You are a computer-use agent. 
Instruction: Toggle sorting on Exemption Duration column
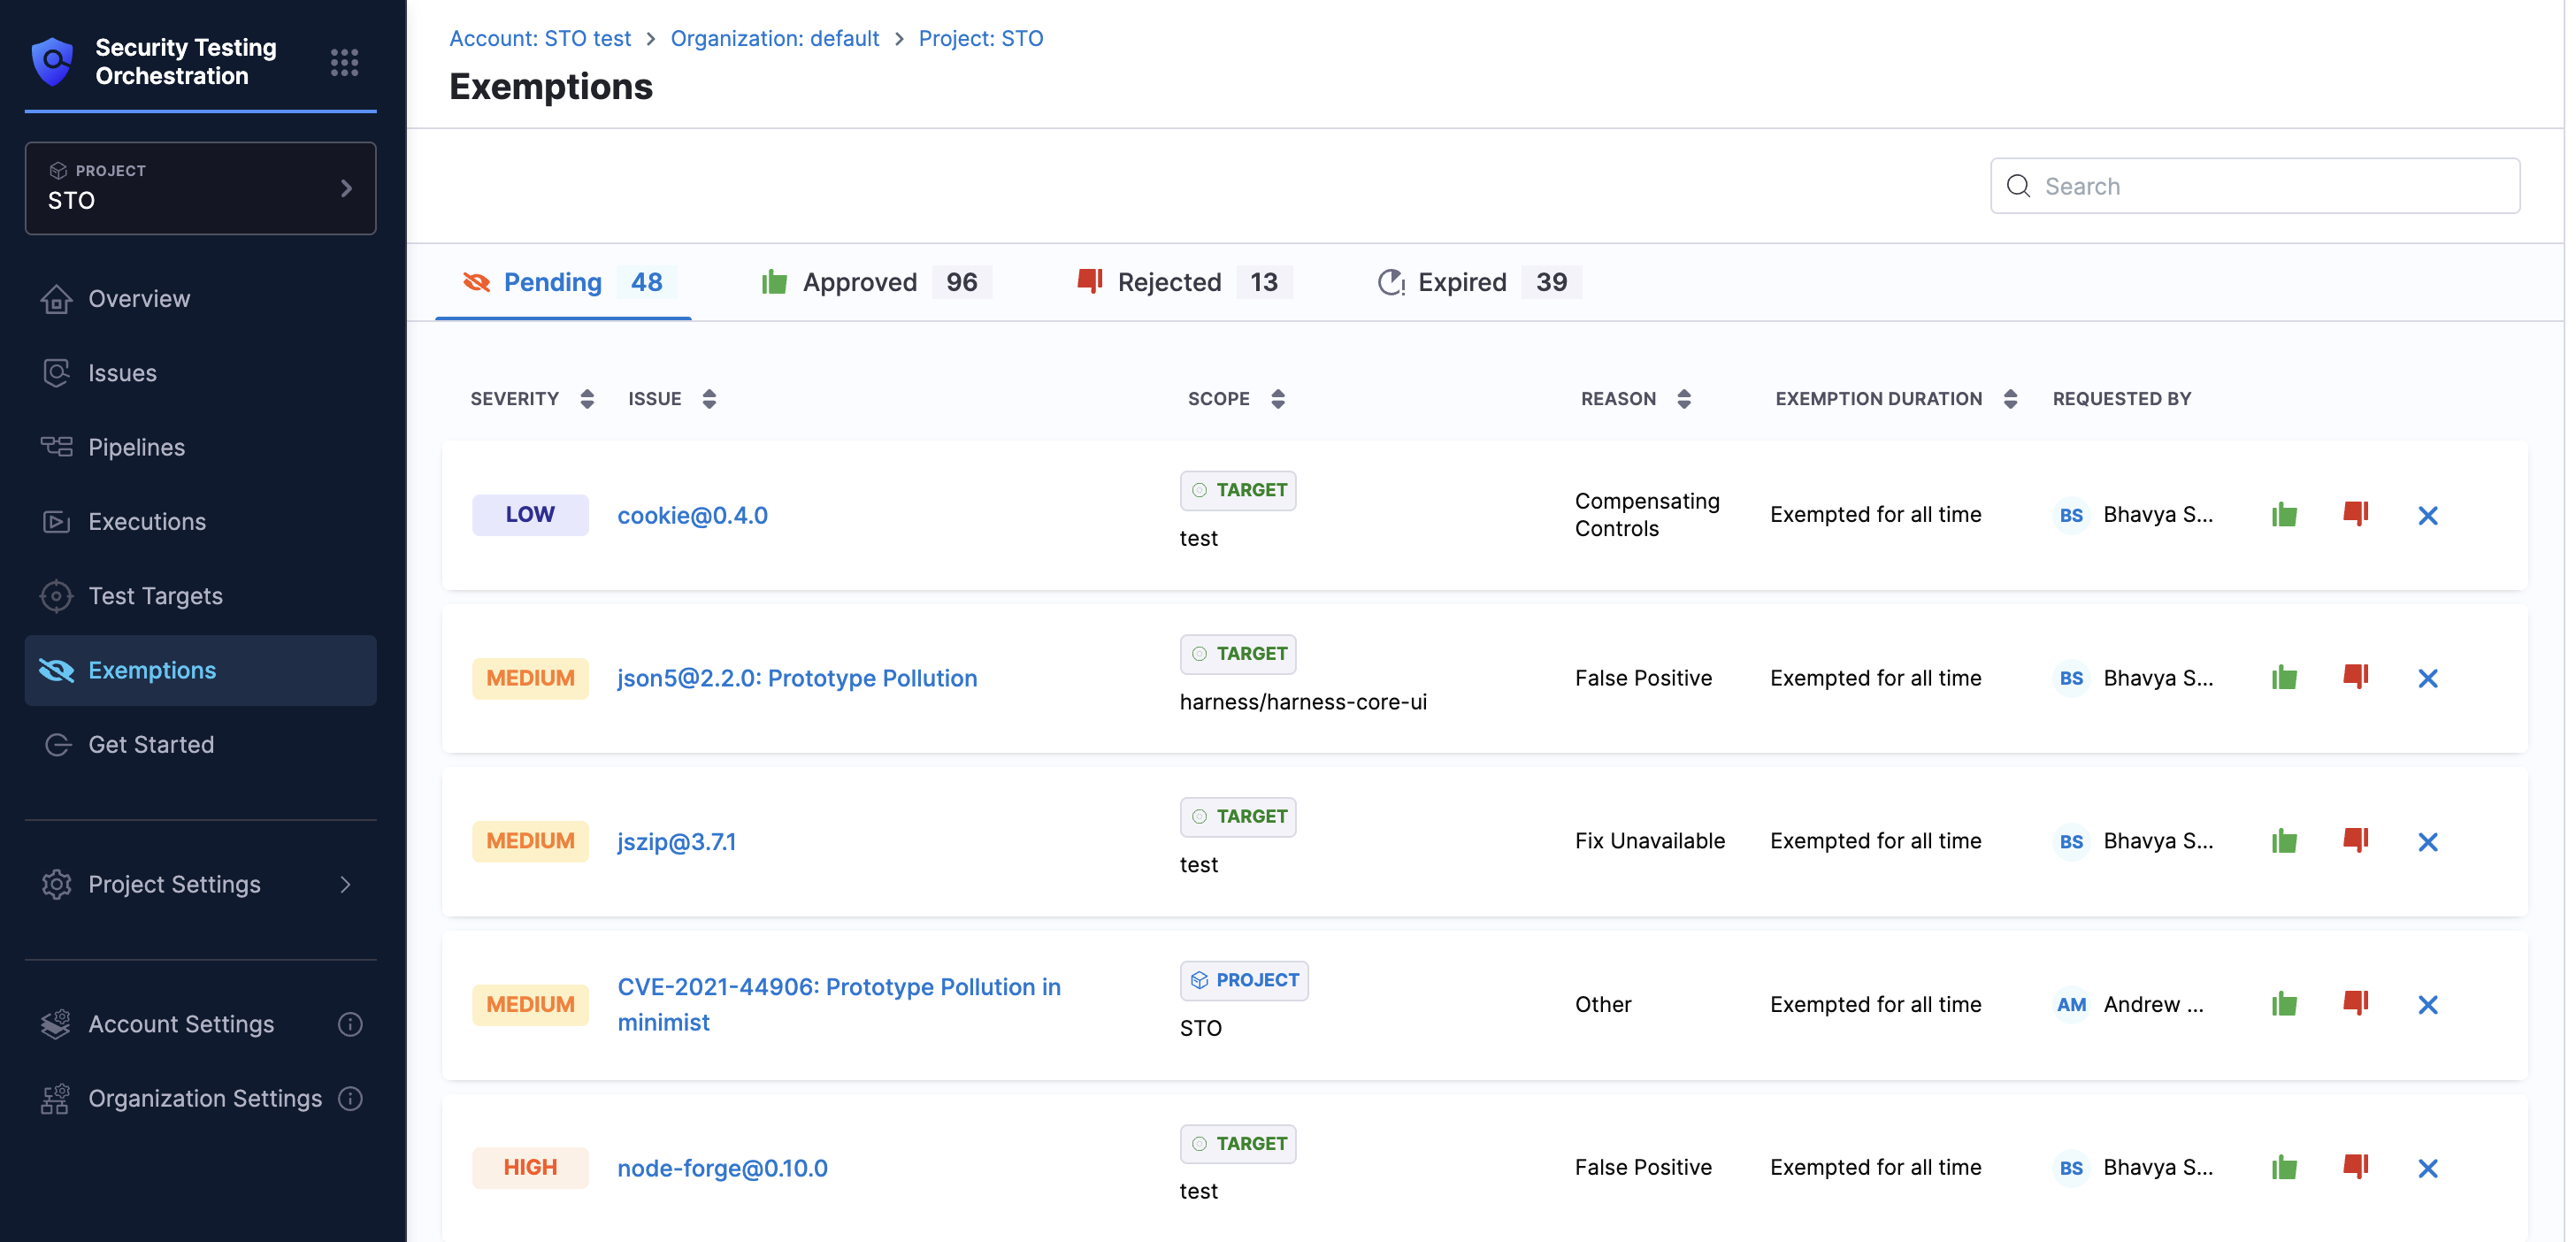pyautogui.click(x=2010, y=399)
